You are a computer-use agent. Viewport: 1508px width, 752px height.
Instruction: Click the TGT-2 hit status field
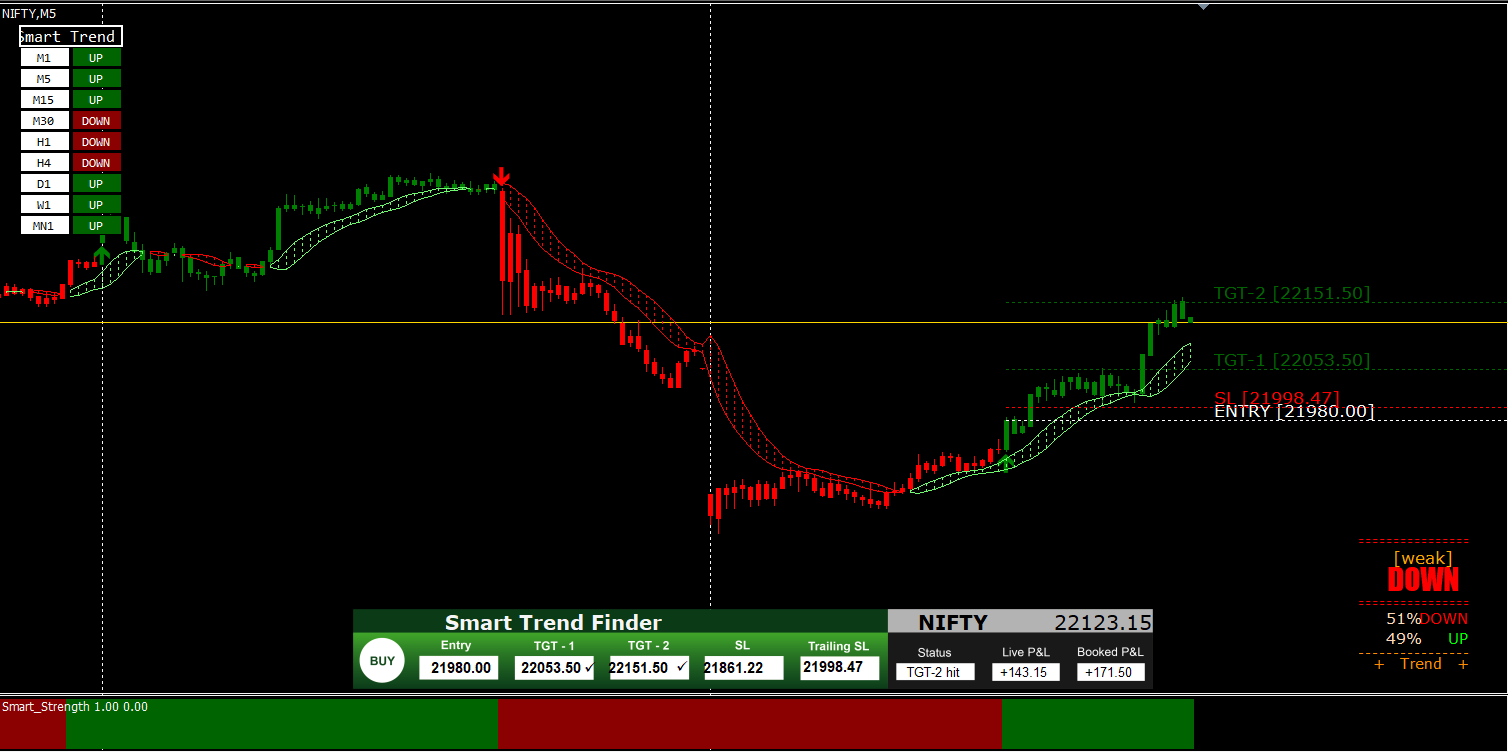pyautogui.click(x=934, y=671)
